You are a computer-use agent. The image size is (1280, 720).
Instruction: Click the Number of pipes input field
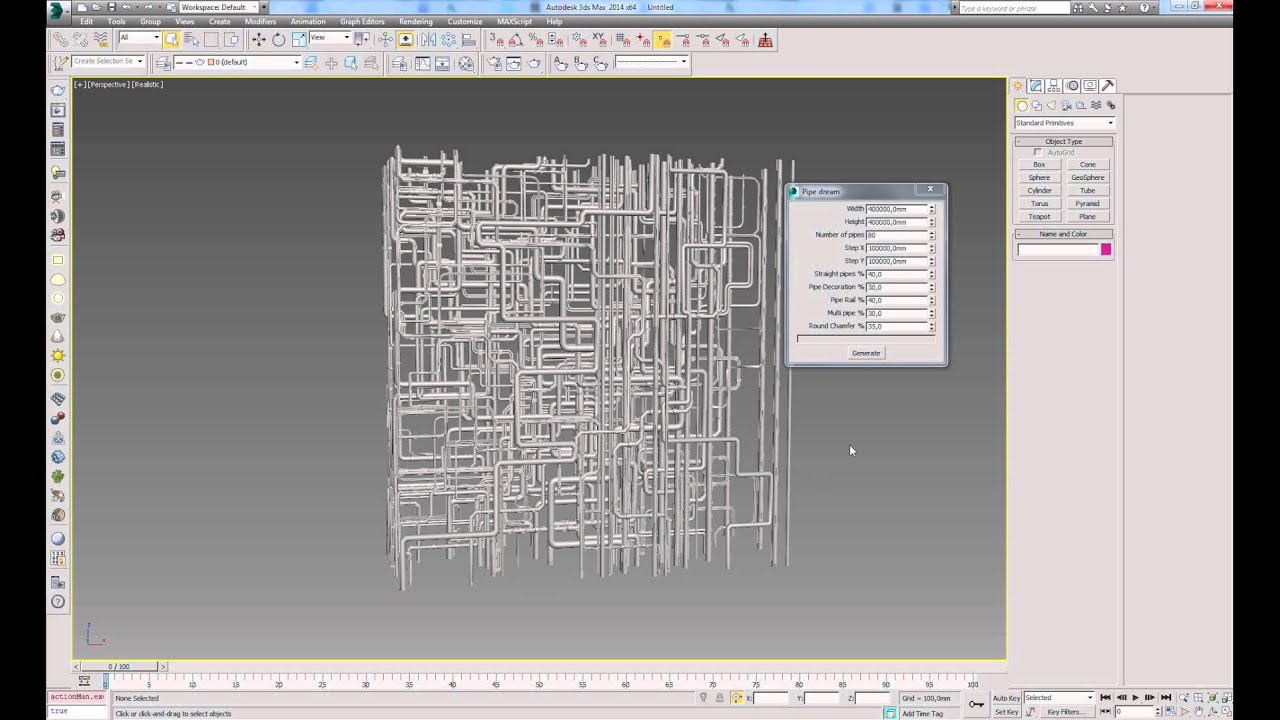point(896,235)
